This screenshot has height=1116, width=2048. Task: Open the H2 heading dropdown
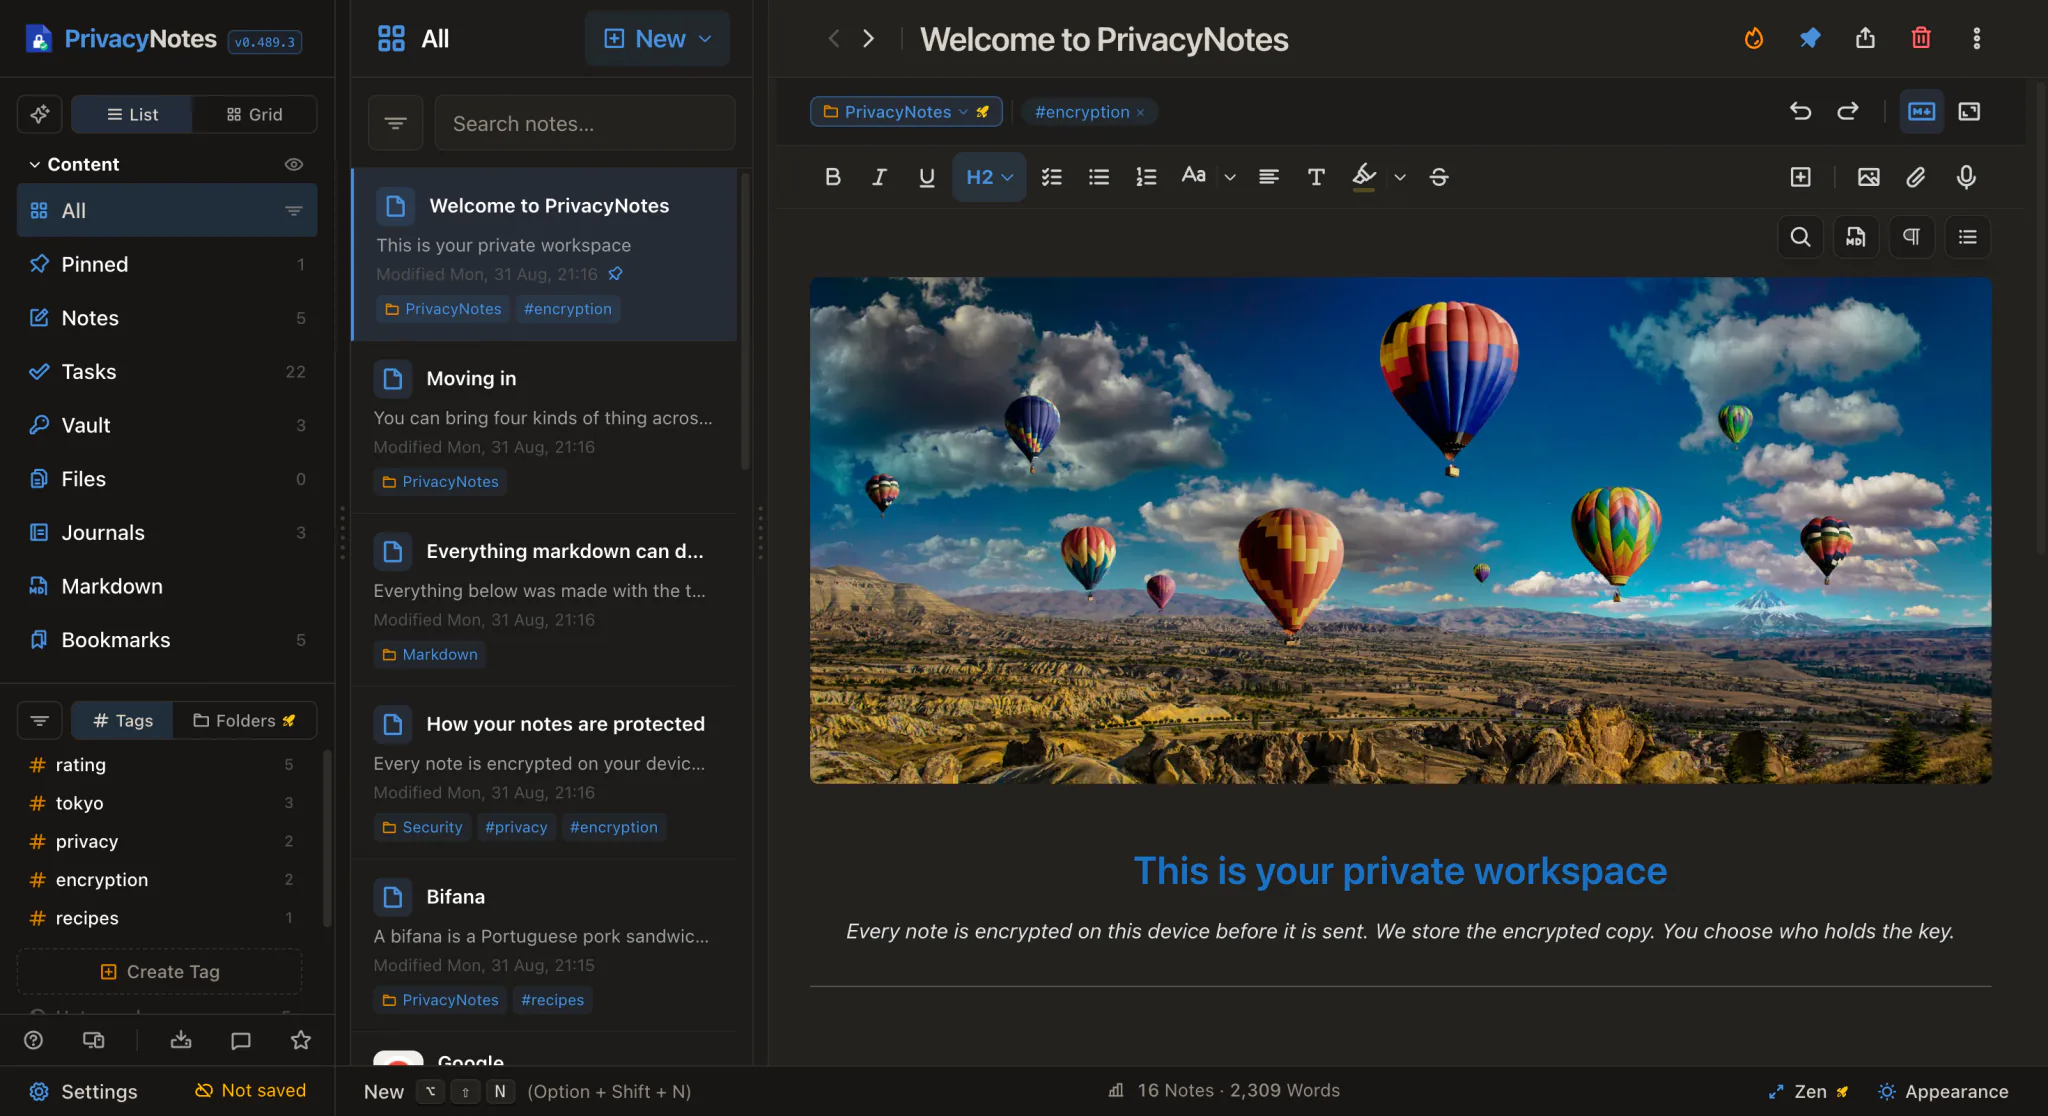[989, 177]
